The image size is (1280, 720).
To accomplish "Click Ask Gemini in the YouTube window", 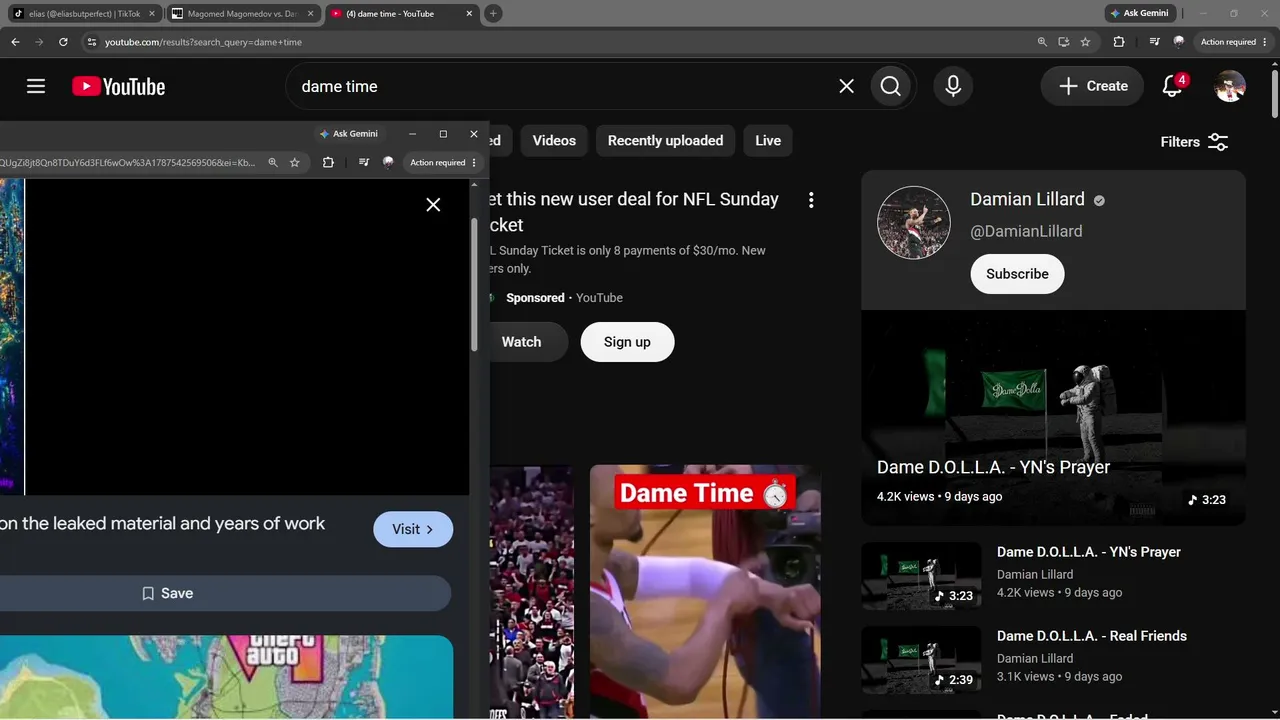I will [1140, 13].
